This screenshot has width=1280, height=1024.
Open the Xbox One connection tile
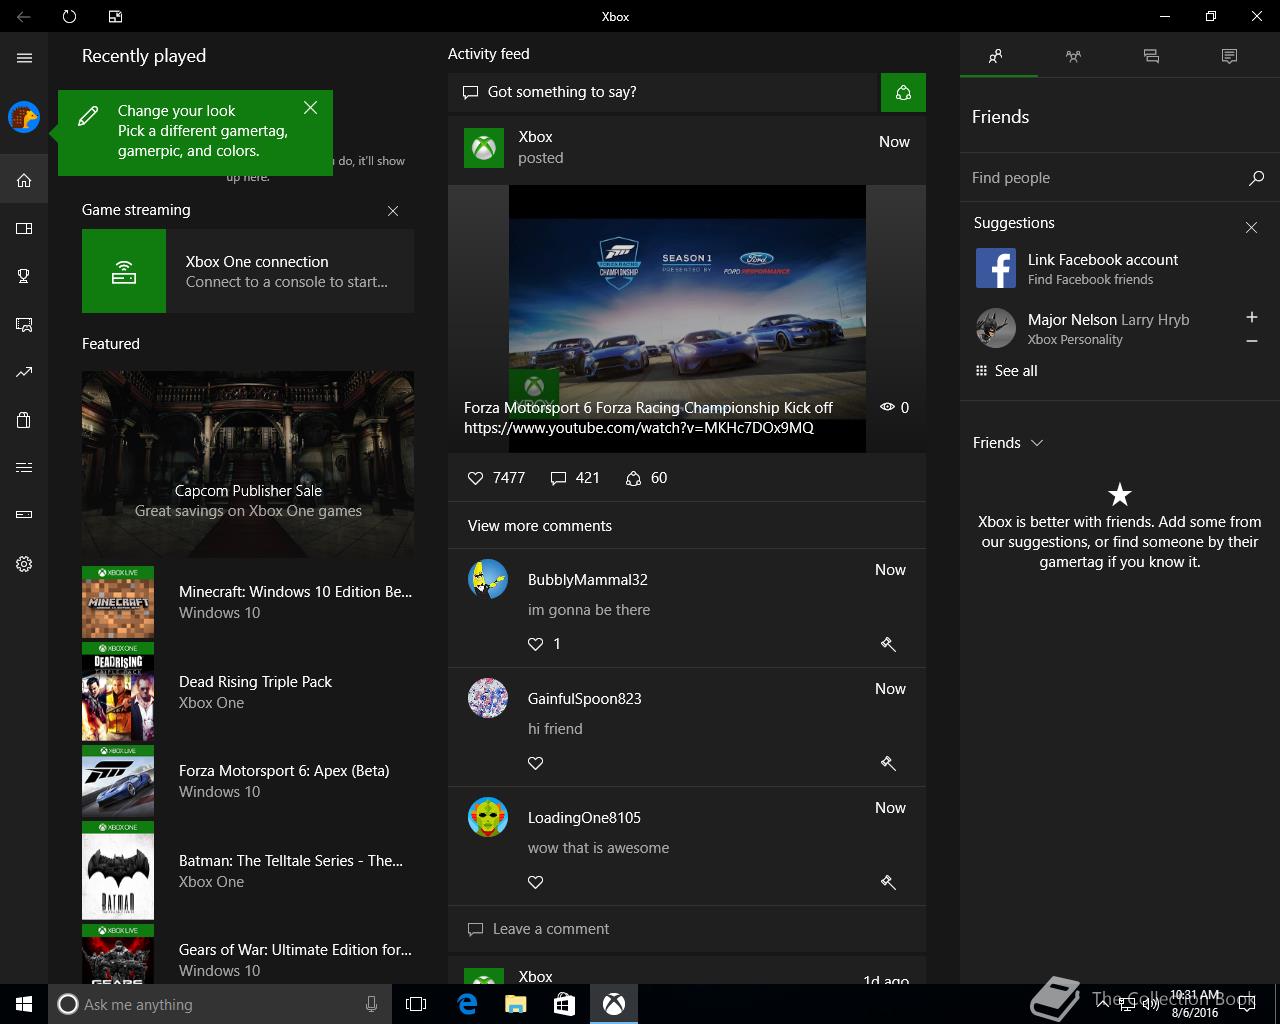pos(248,271)
